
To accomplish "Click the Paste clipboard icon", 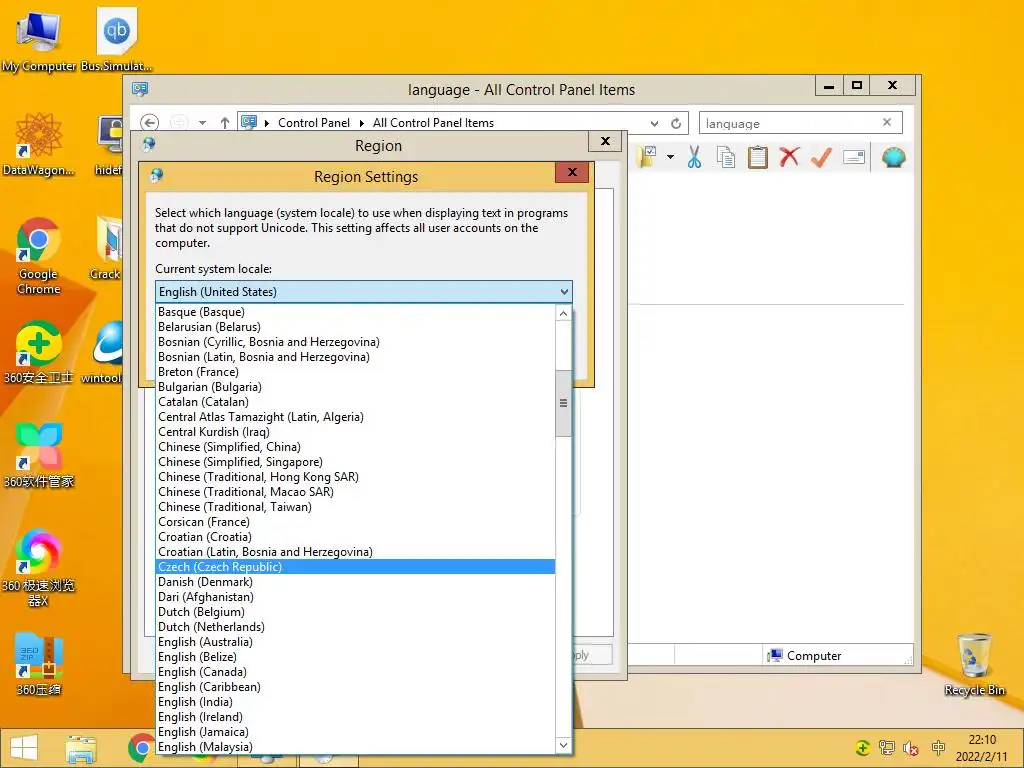I will (758, 157).
